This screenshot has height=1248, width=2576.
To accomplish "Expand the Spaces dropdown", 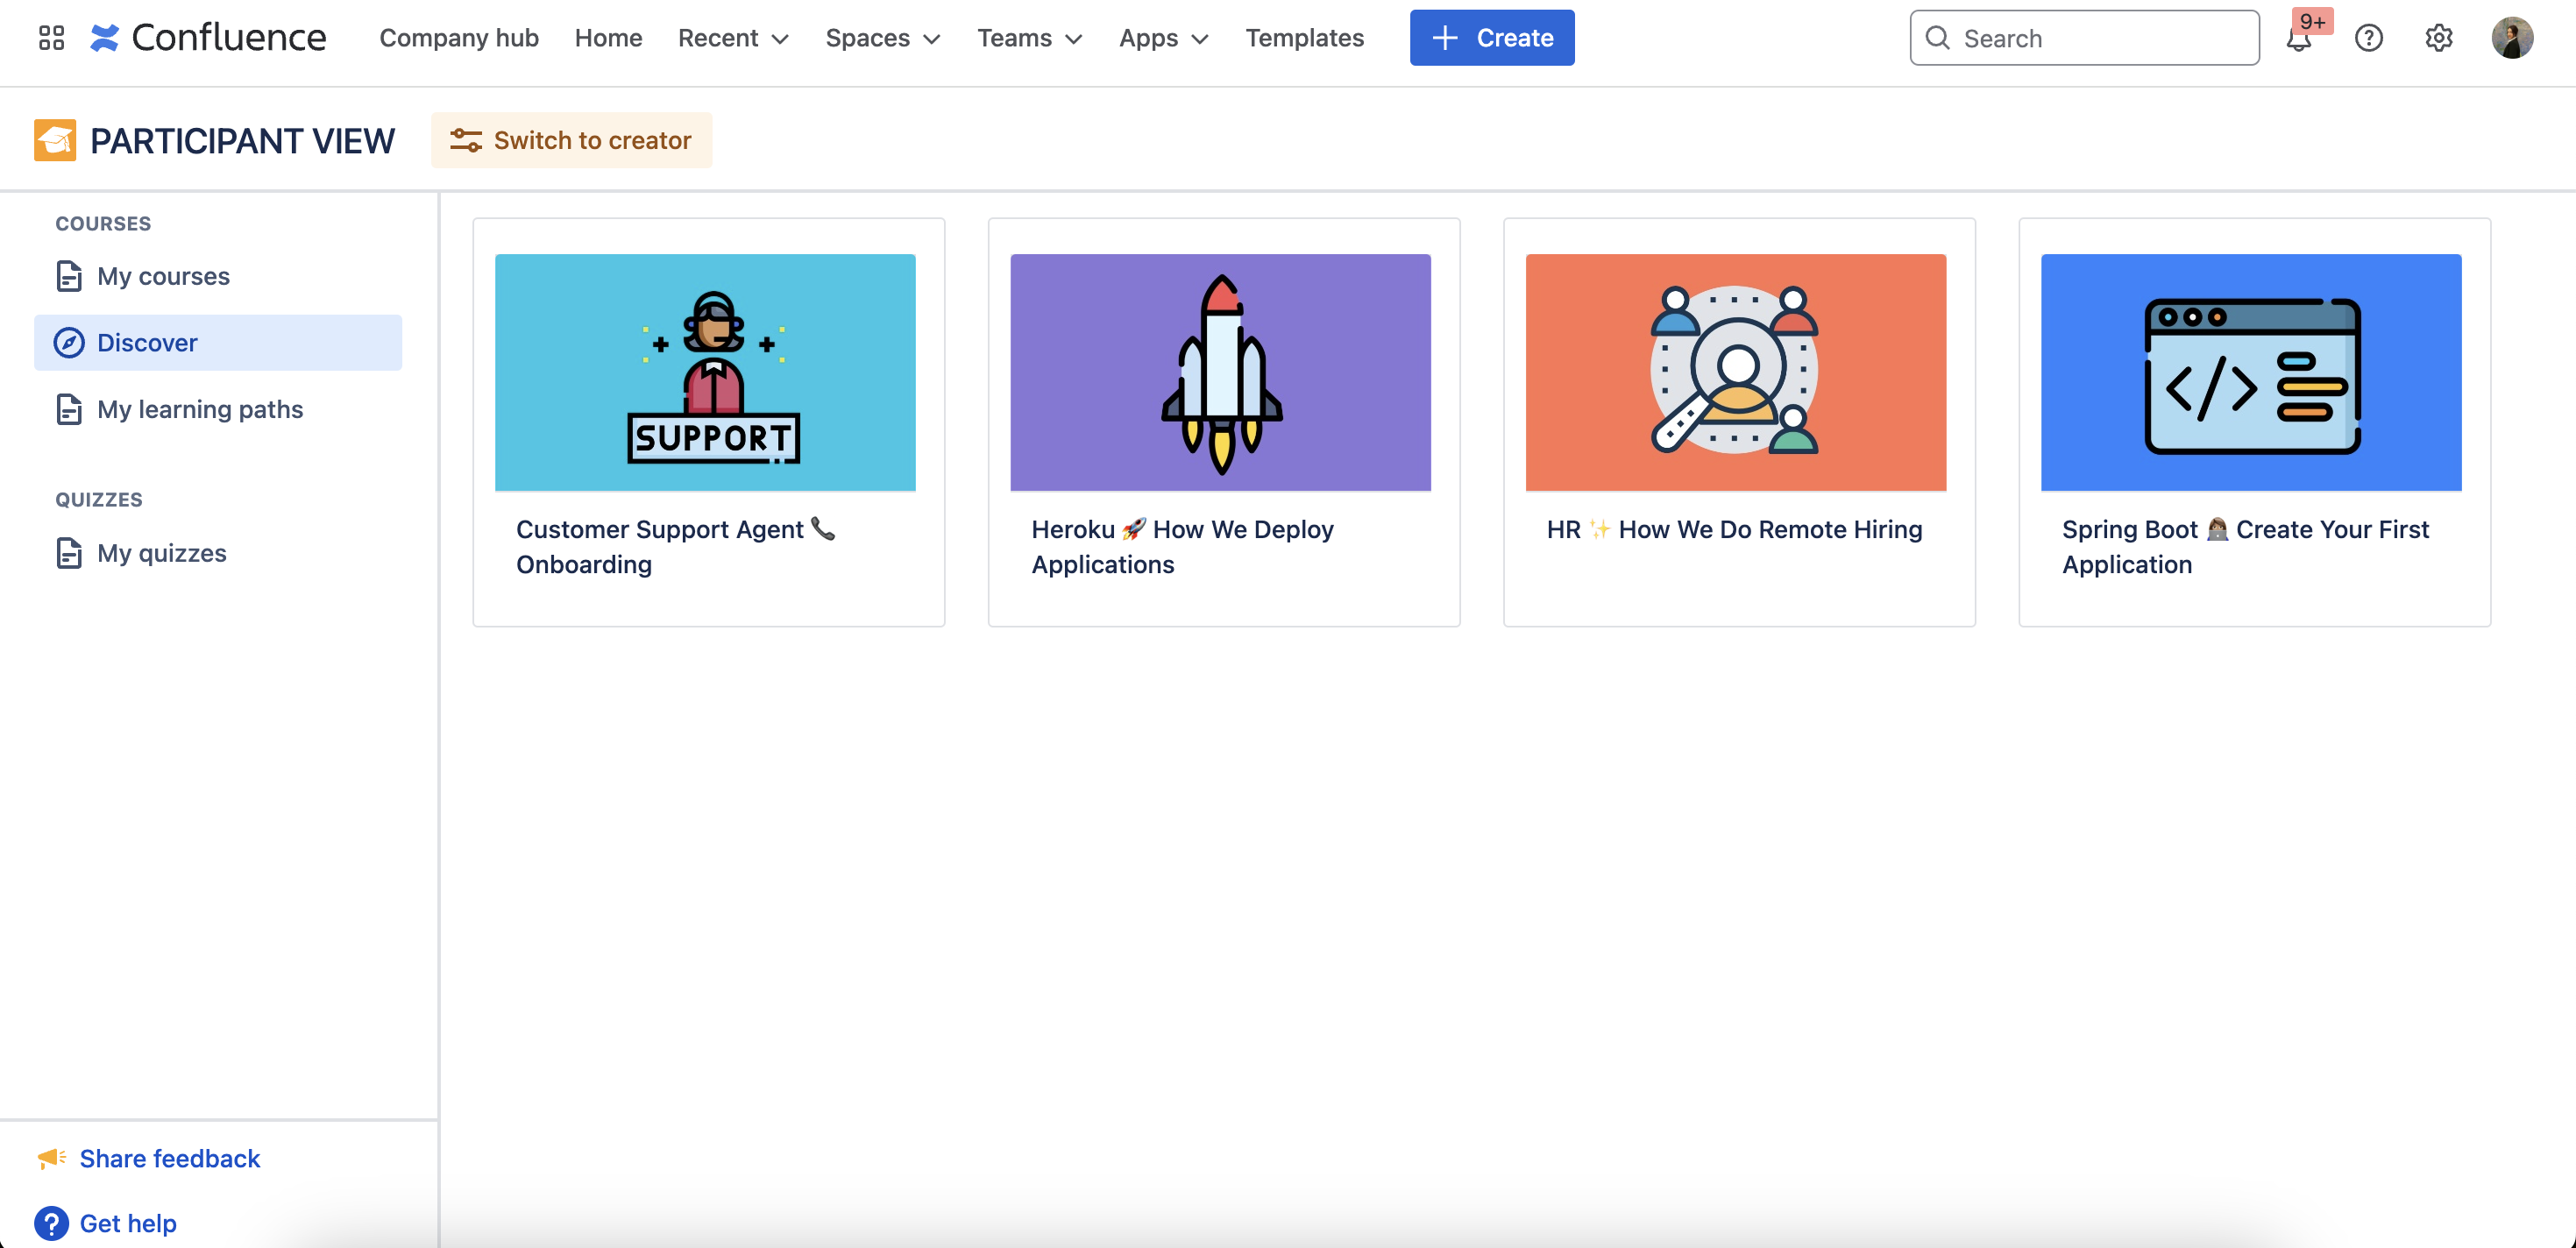I will pyautogui.click(x=882, y=38).
